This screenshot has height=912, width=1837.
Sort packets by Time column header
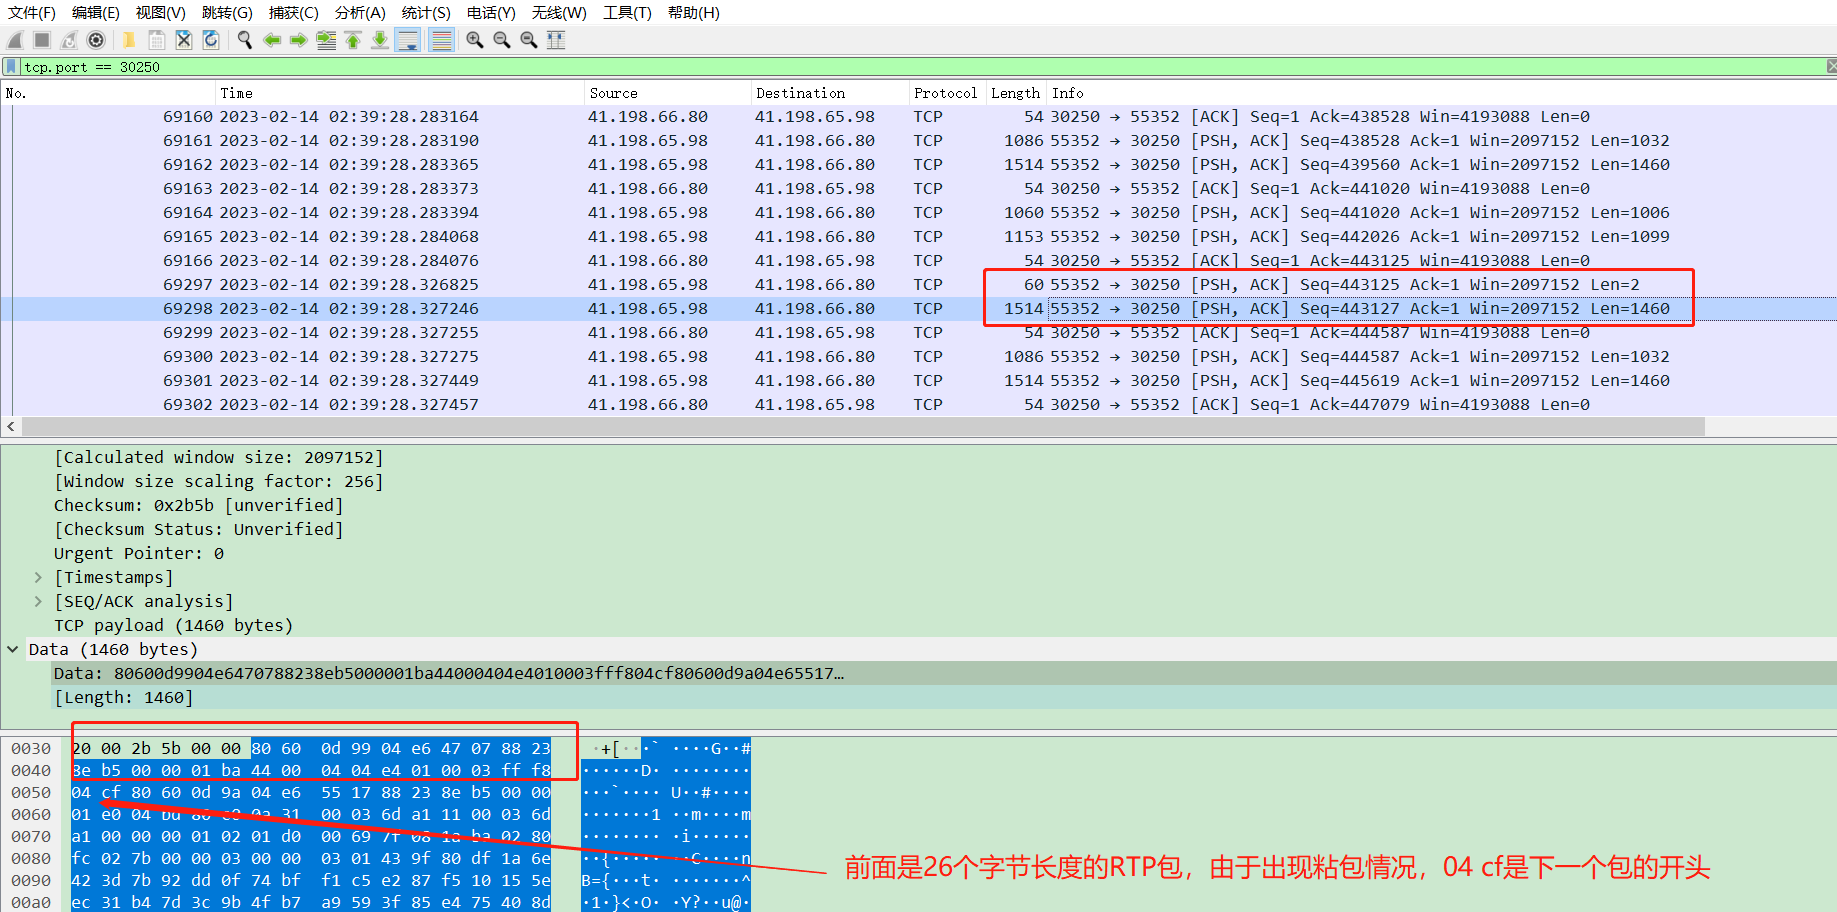pos(400,93)
